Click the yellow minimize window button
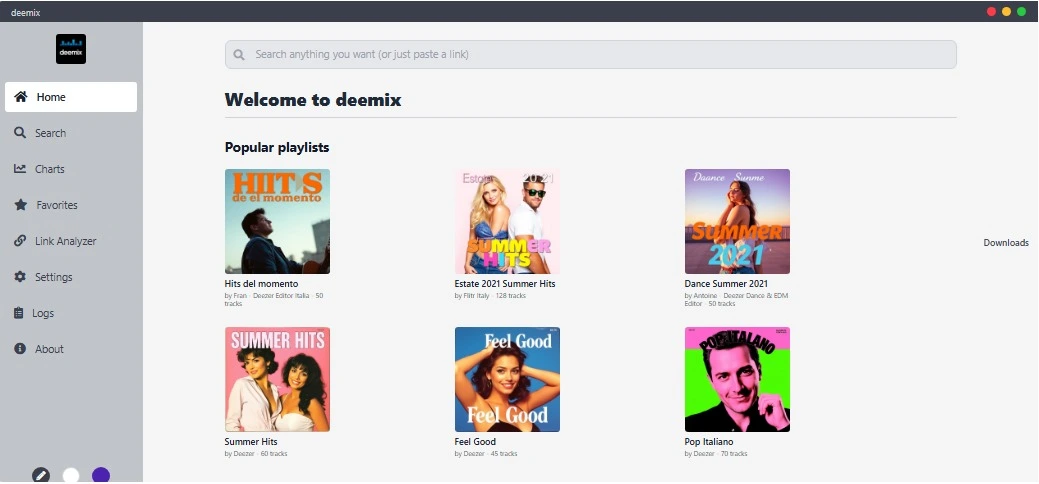This screenshot has height=484, width=1039. click(1007, 11)
